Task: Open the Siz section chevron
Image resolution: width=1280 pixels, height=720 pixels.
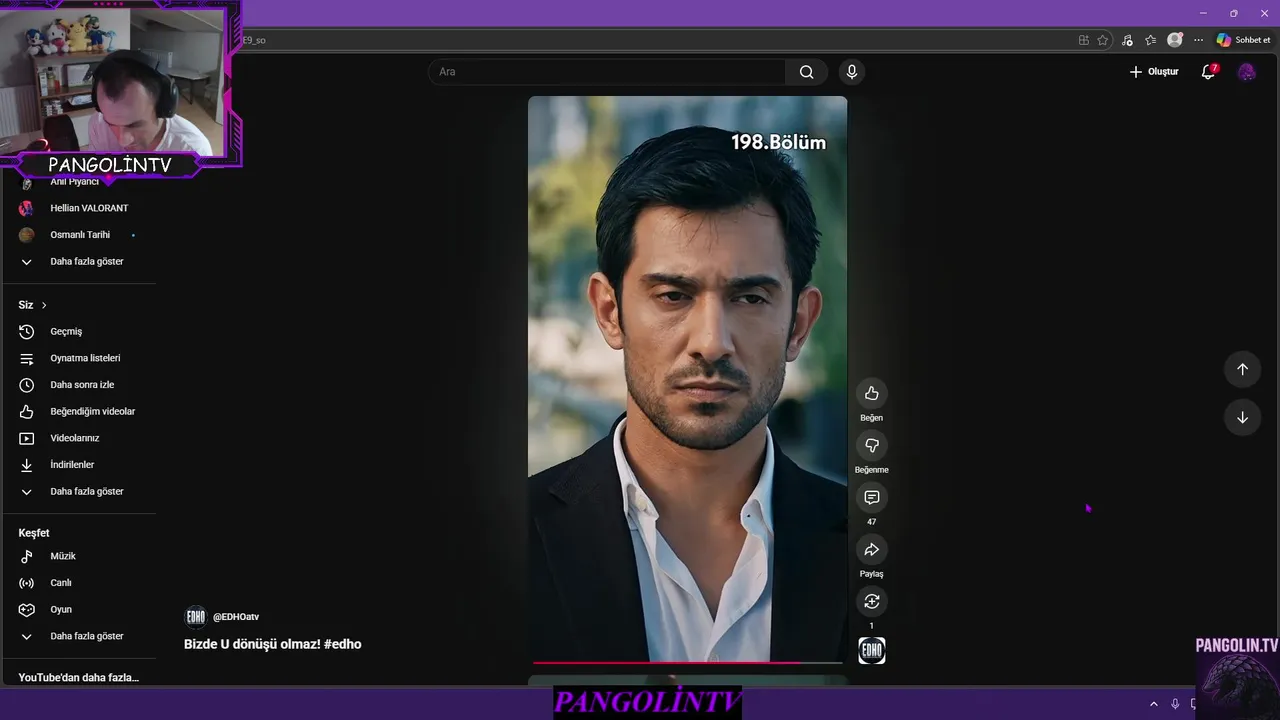Action: 44,305
